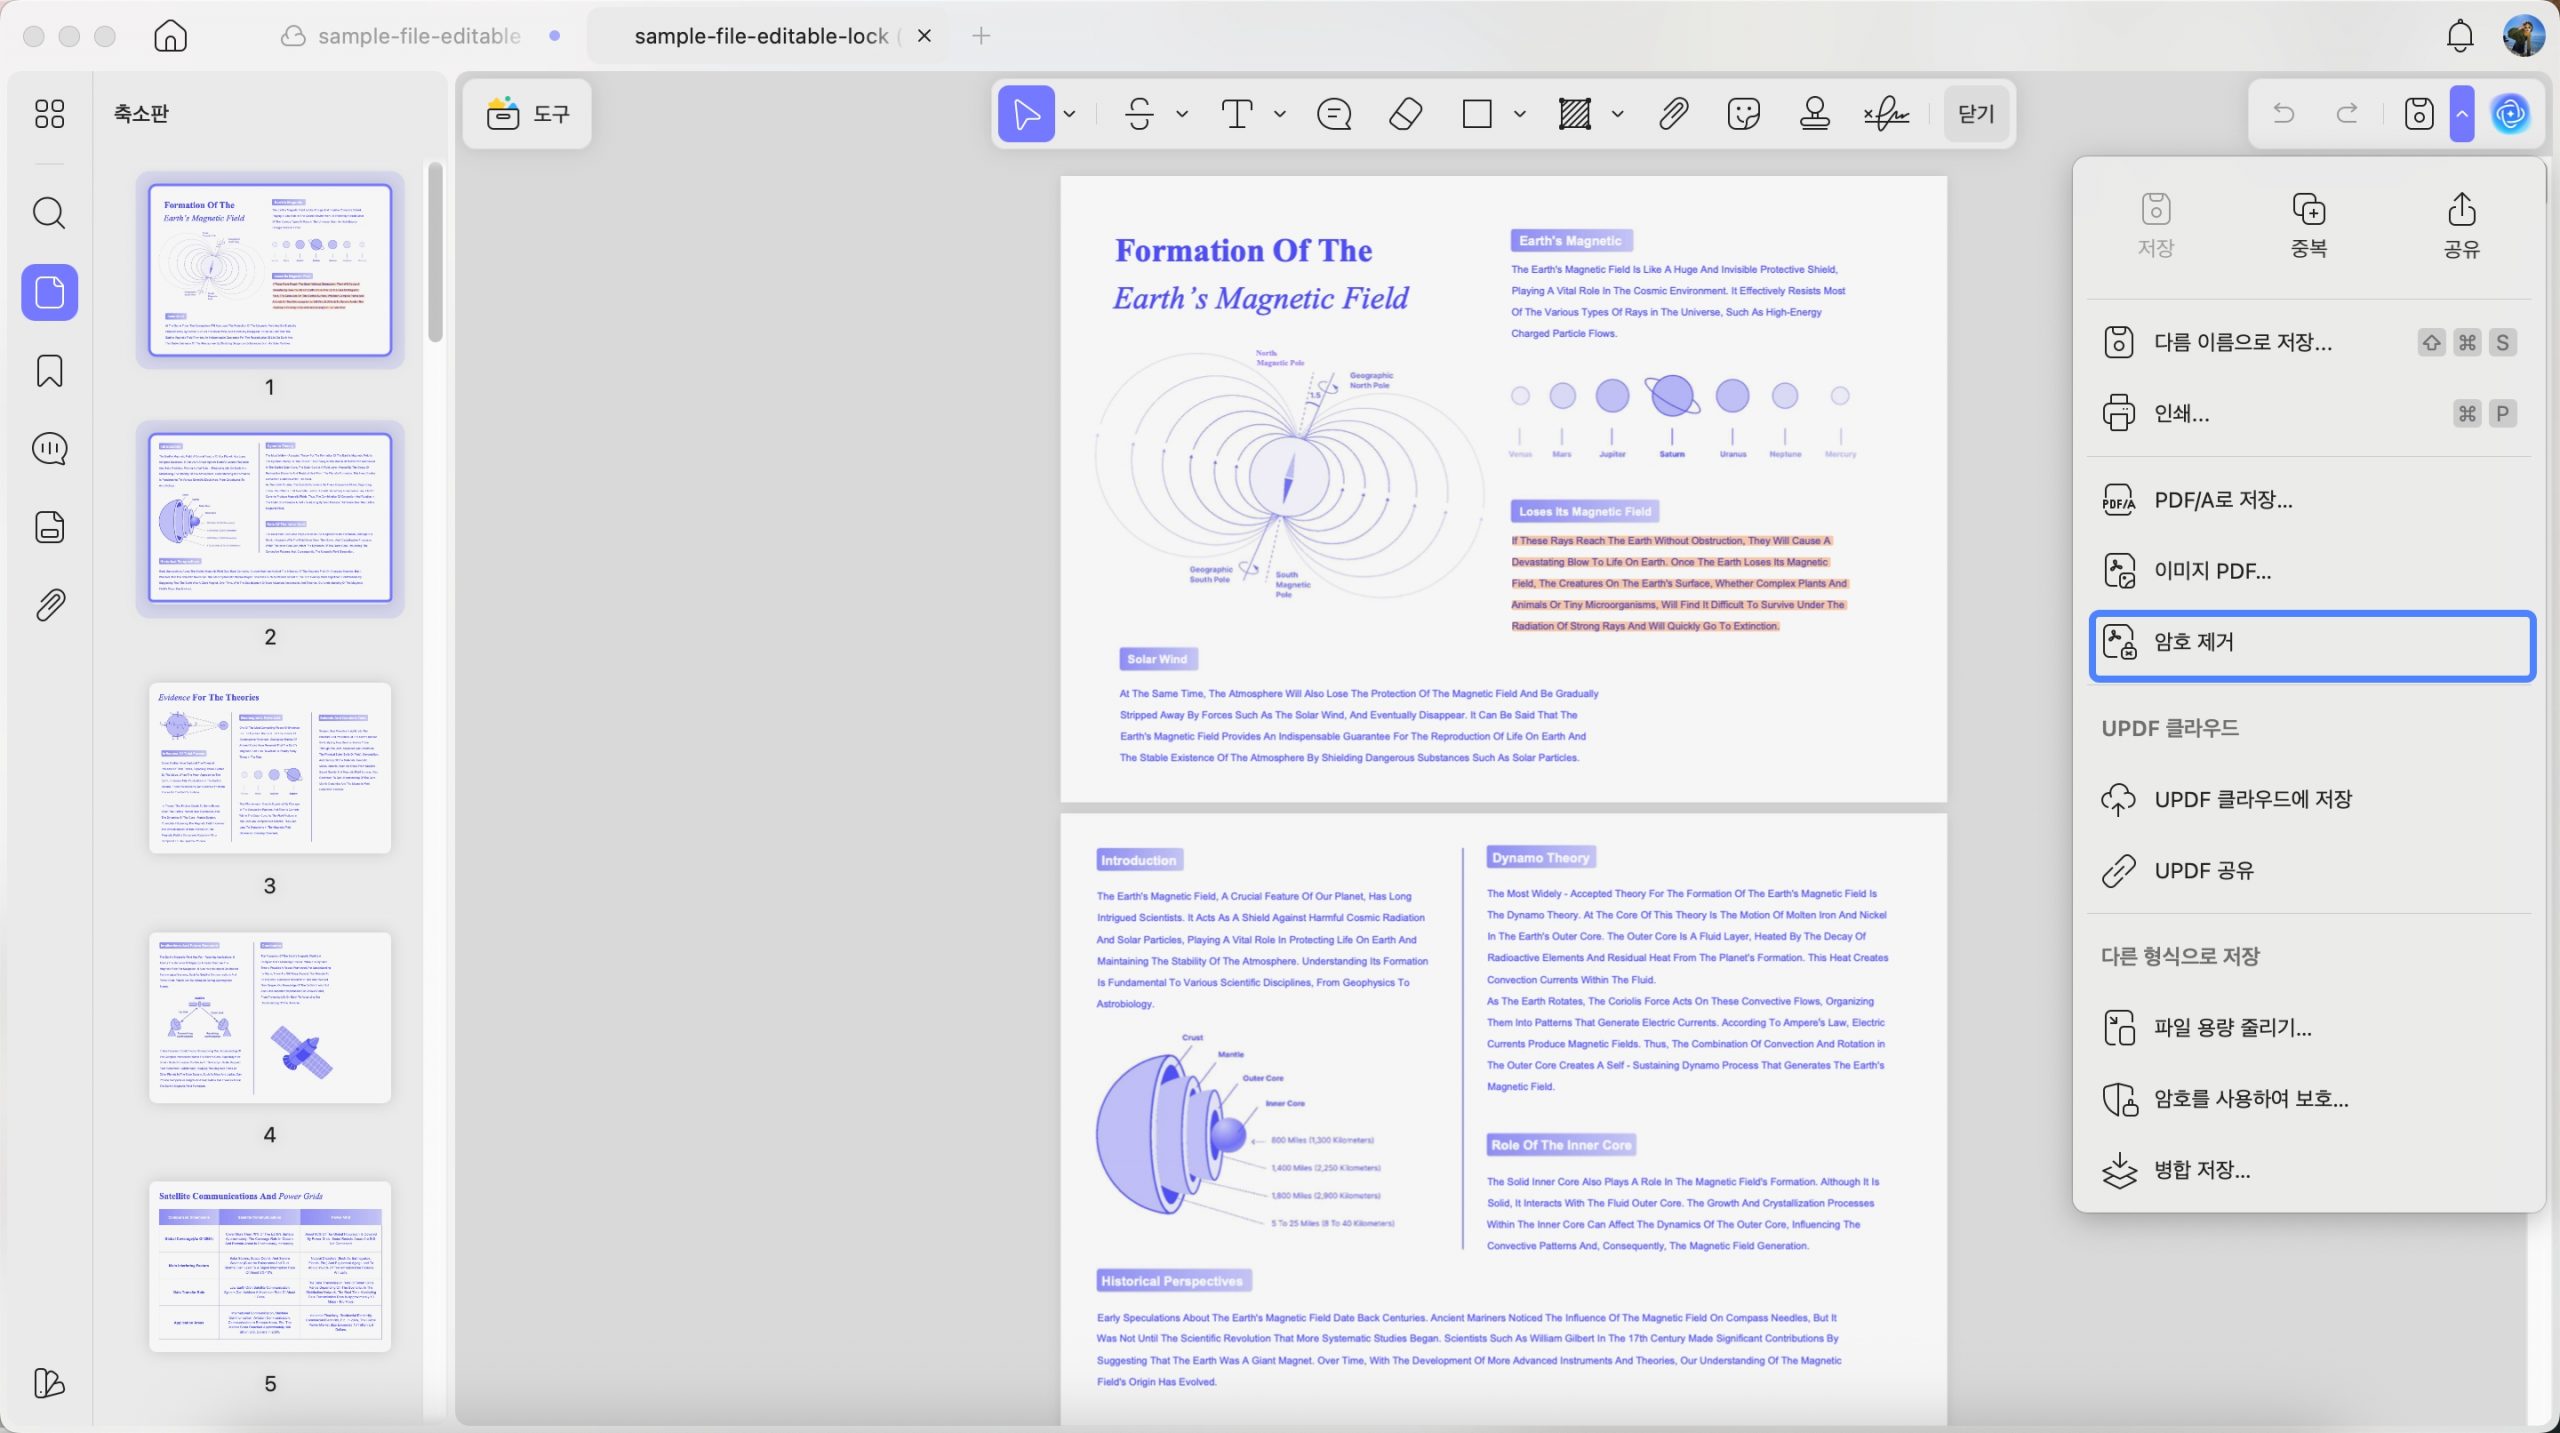Click the Formation Of The heading text
The image size is (2560, 1433).
point(1243,250)
